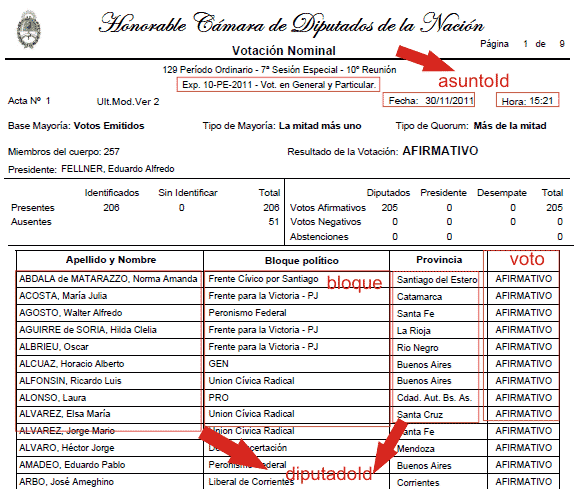581x489 pixels.
Task: Click the national coat of arms emblem
Action: (29, 30)
